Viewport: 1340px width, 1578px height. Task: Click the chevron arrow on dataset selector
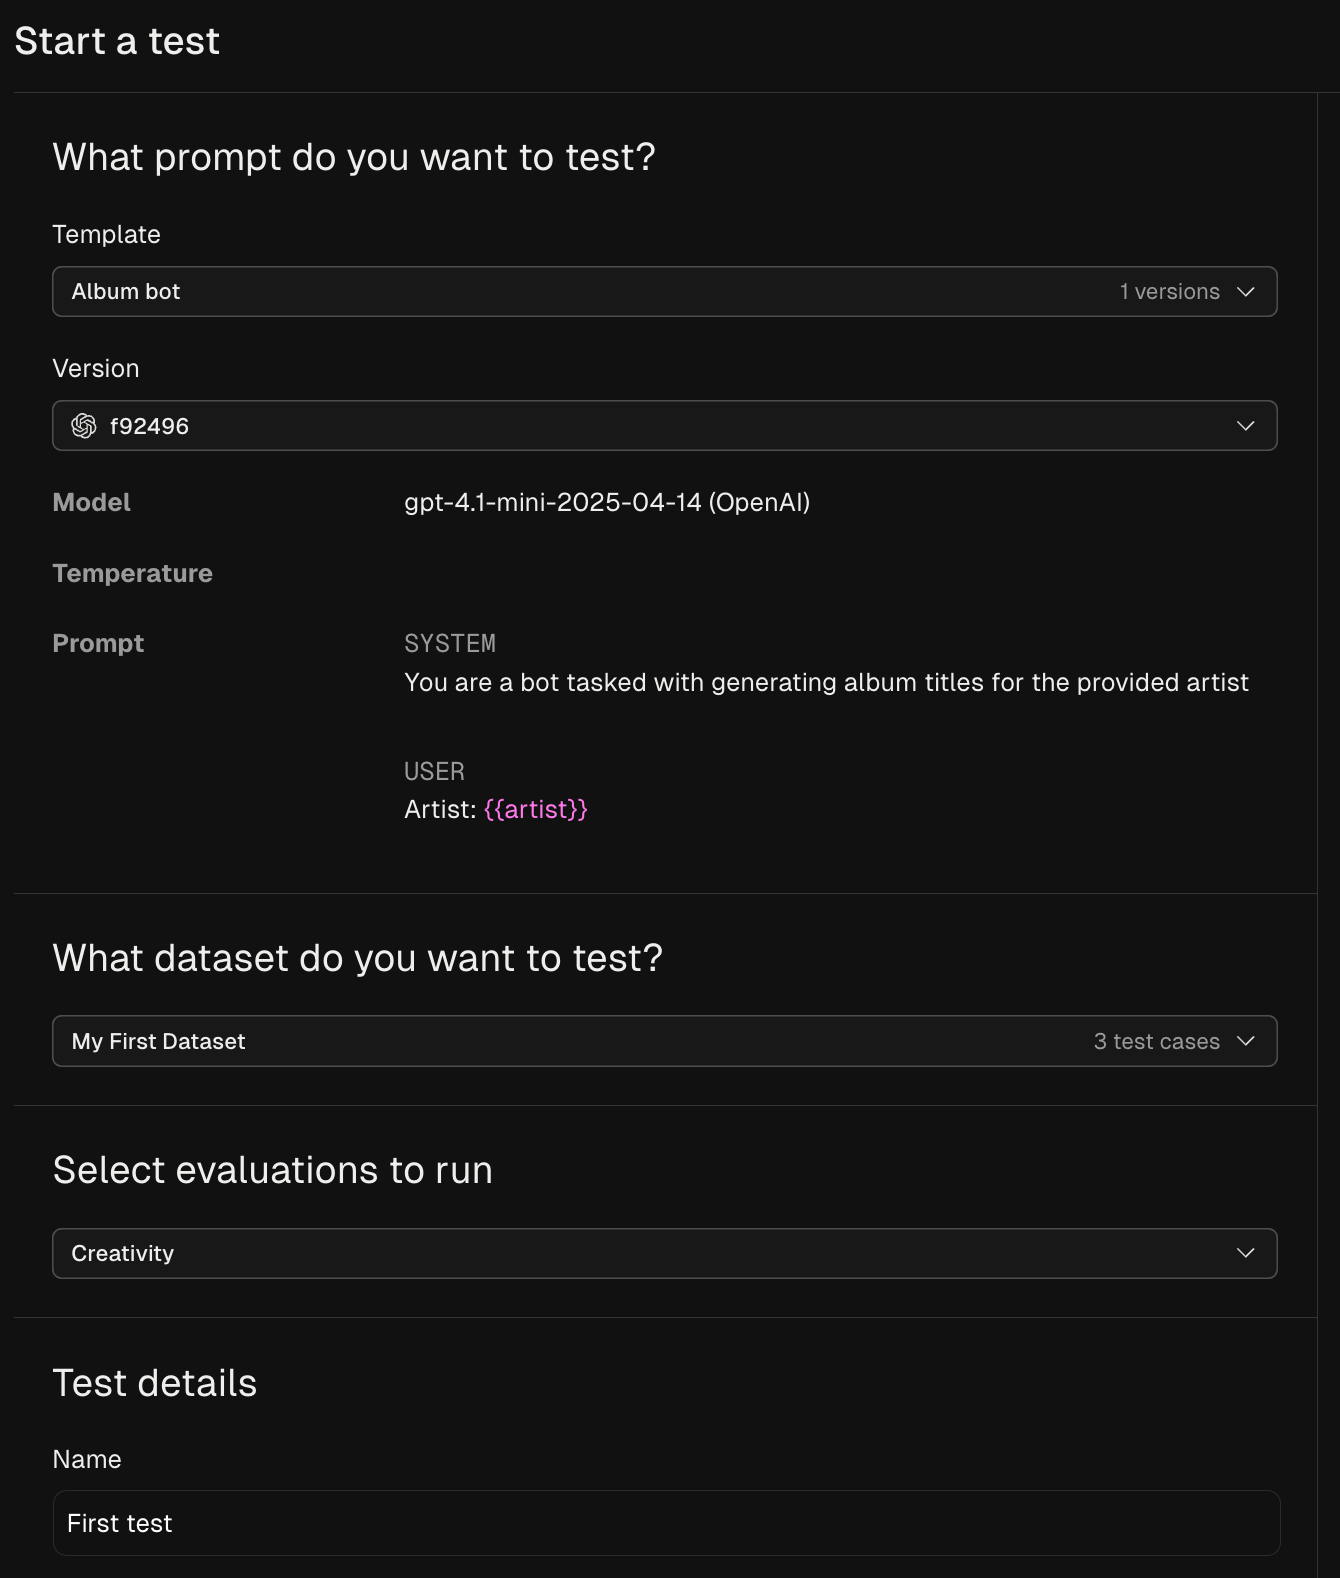click(1245, 1041)
